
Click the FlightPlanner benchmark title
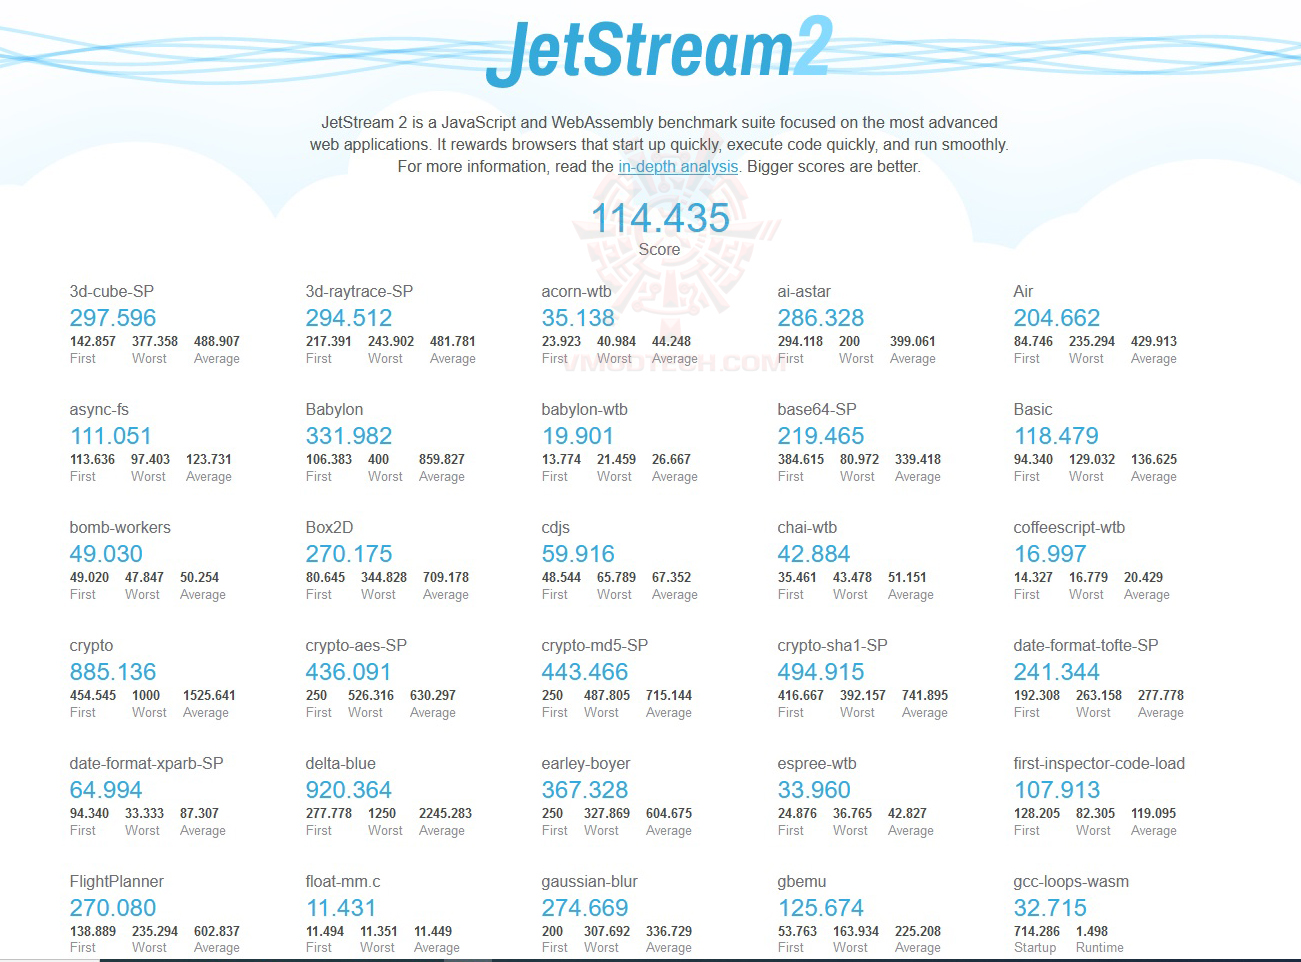(116, 882)
